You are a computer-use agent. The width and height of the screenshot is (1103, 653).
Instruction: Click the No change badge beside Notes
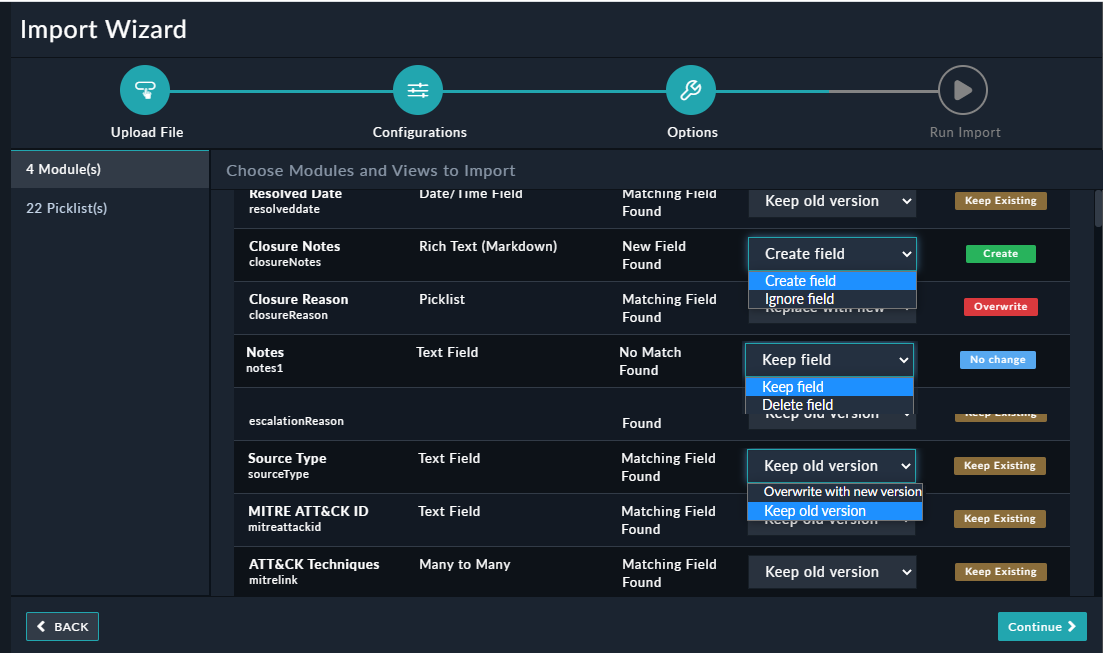(997, 359)
